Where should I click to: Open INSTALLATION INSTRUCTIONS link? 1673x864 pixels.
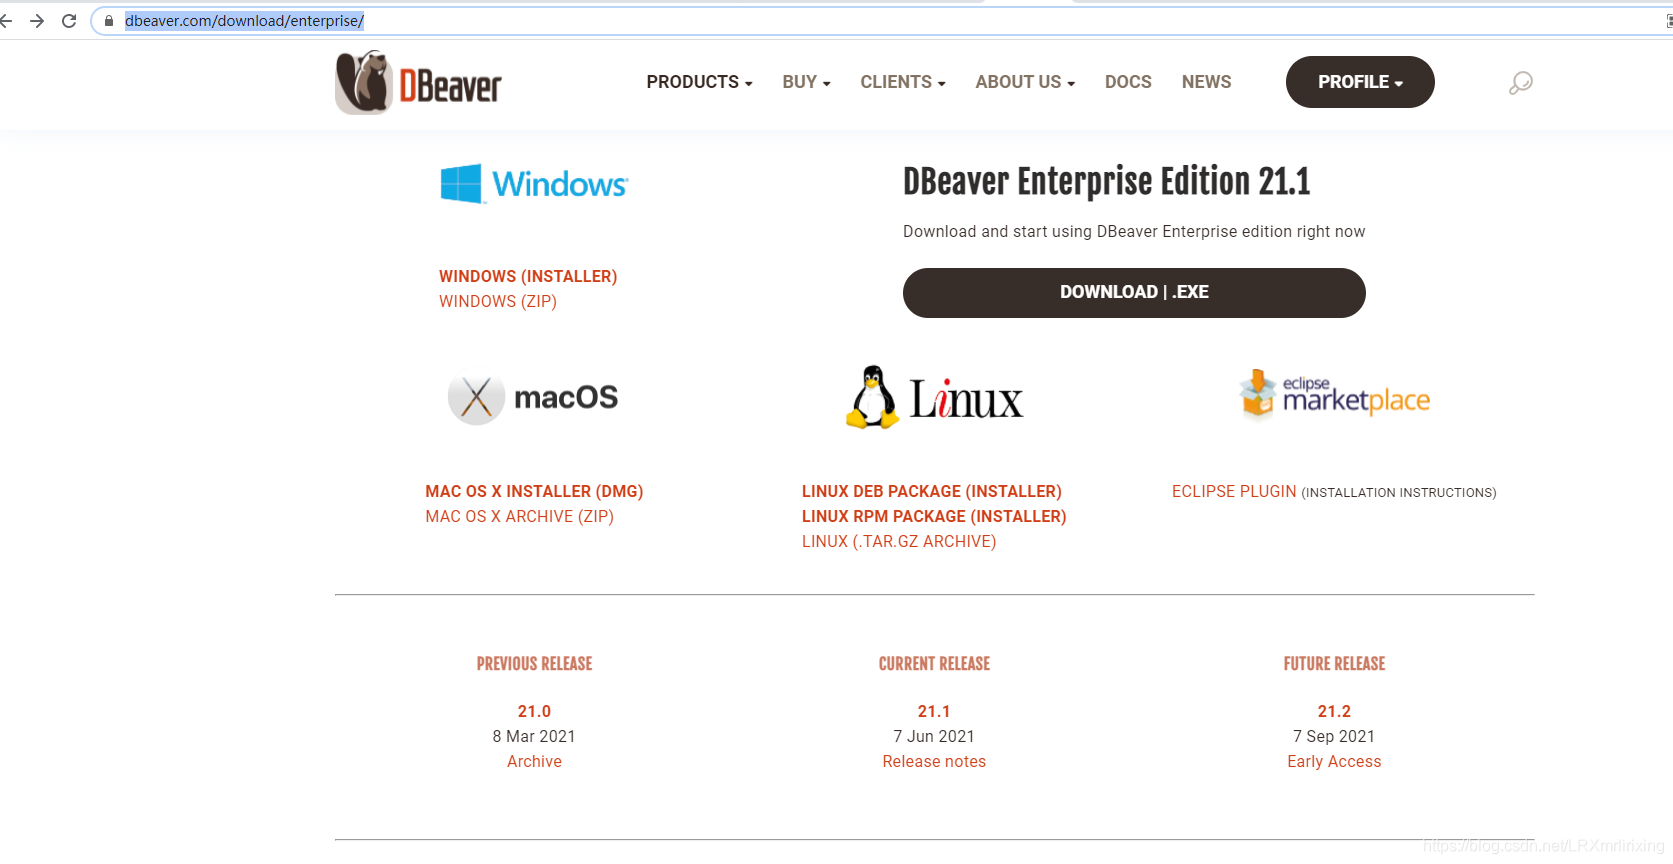point(1399,492)
